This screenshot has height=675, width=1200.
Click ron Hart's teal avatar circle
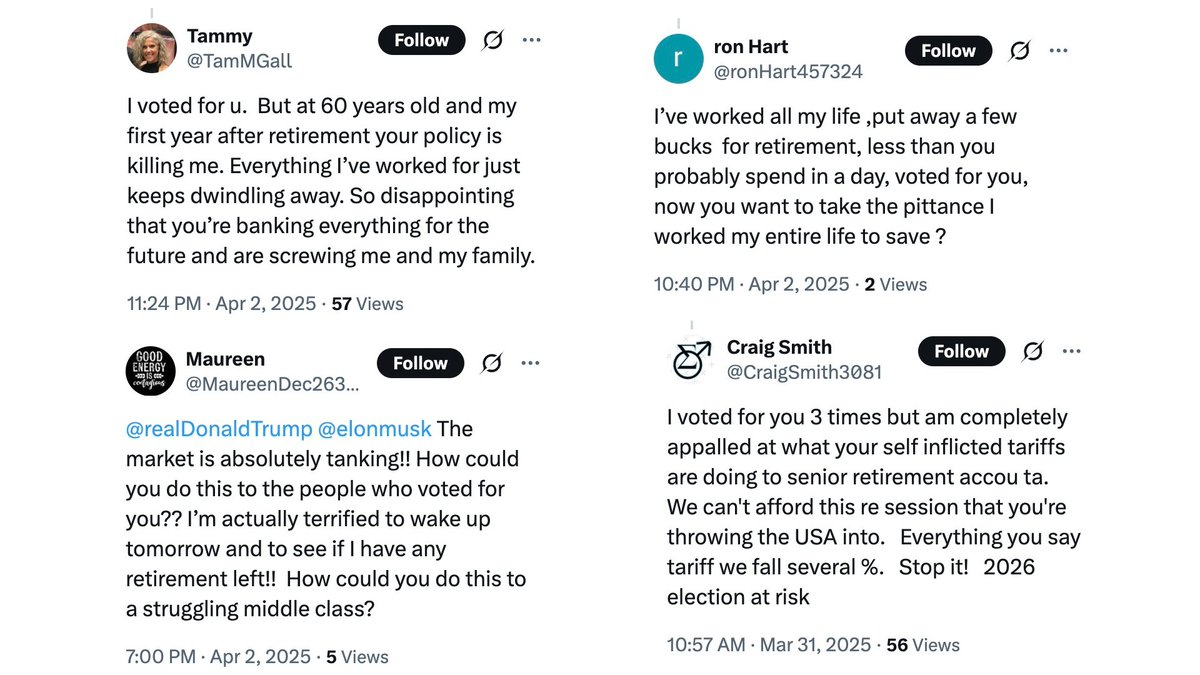pyautogui.click(x=678, y=59)
